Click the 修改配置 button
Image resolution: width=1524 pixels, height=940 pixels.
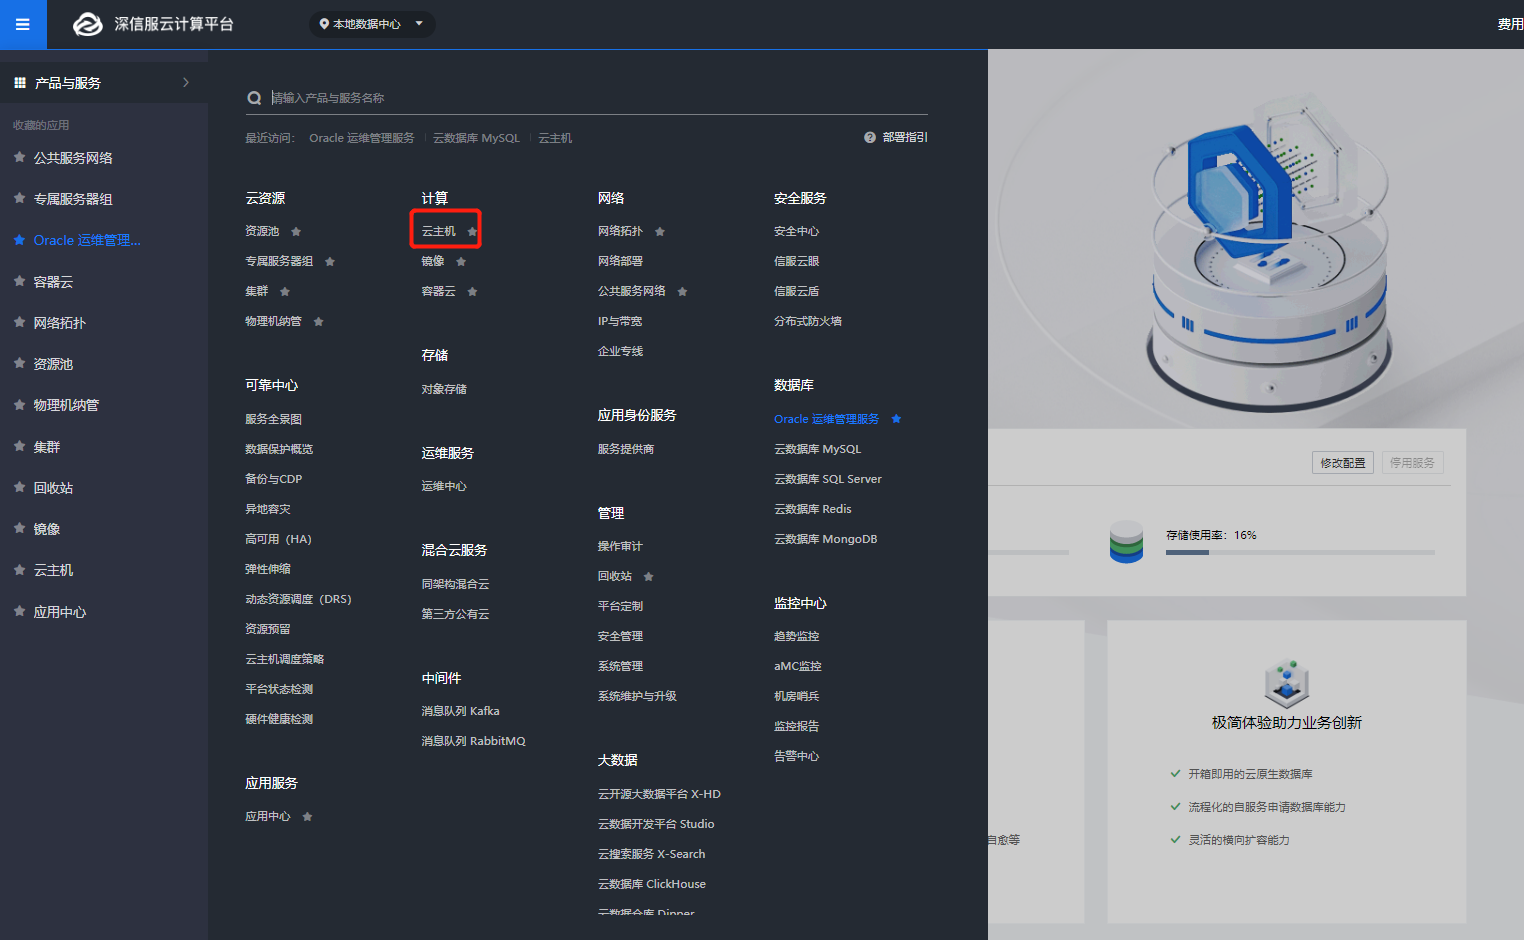(x=1342, y=462)
